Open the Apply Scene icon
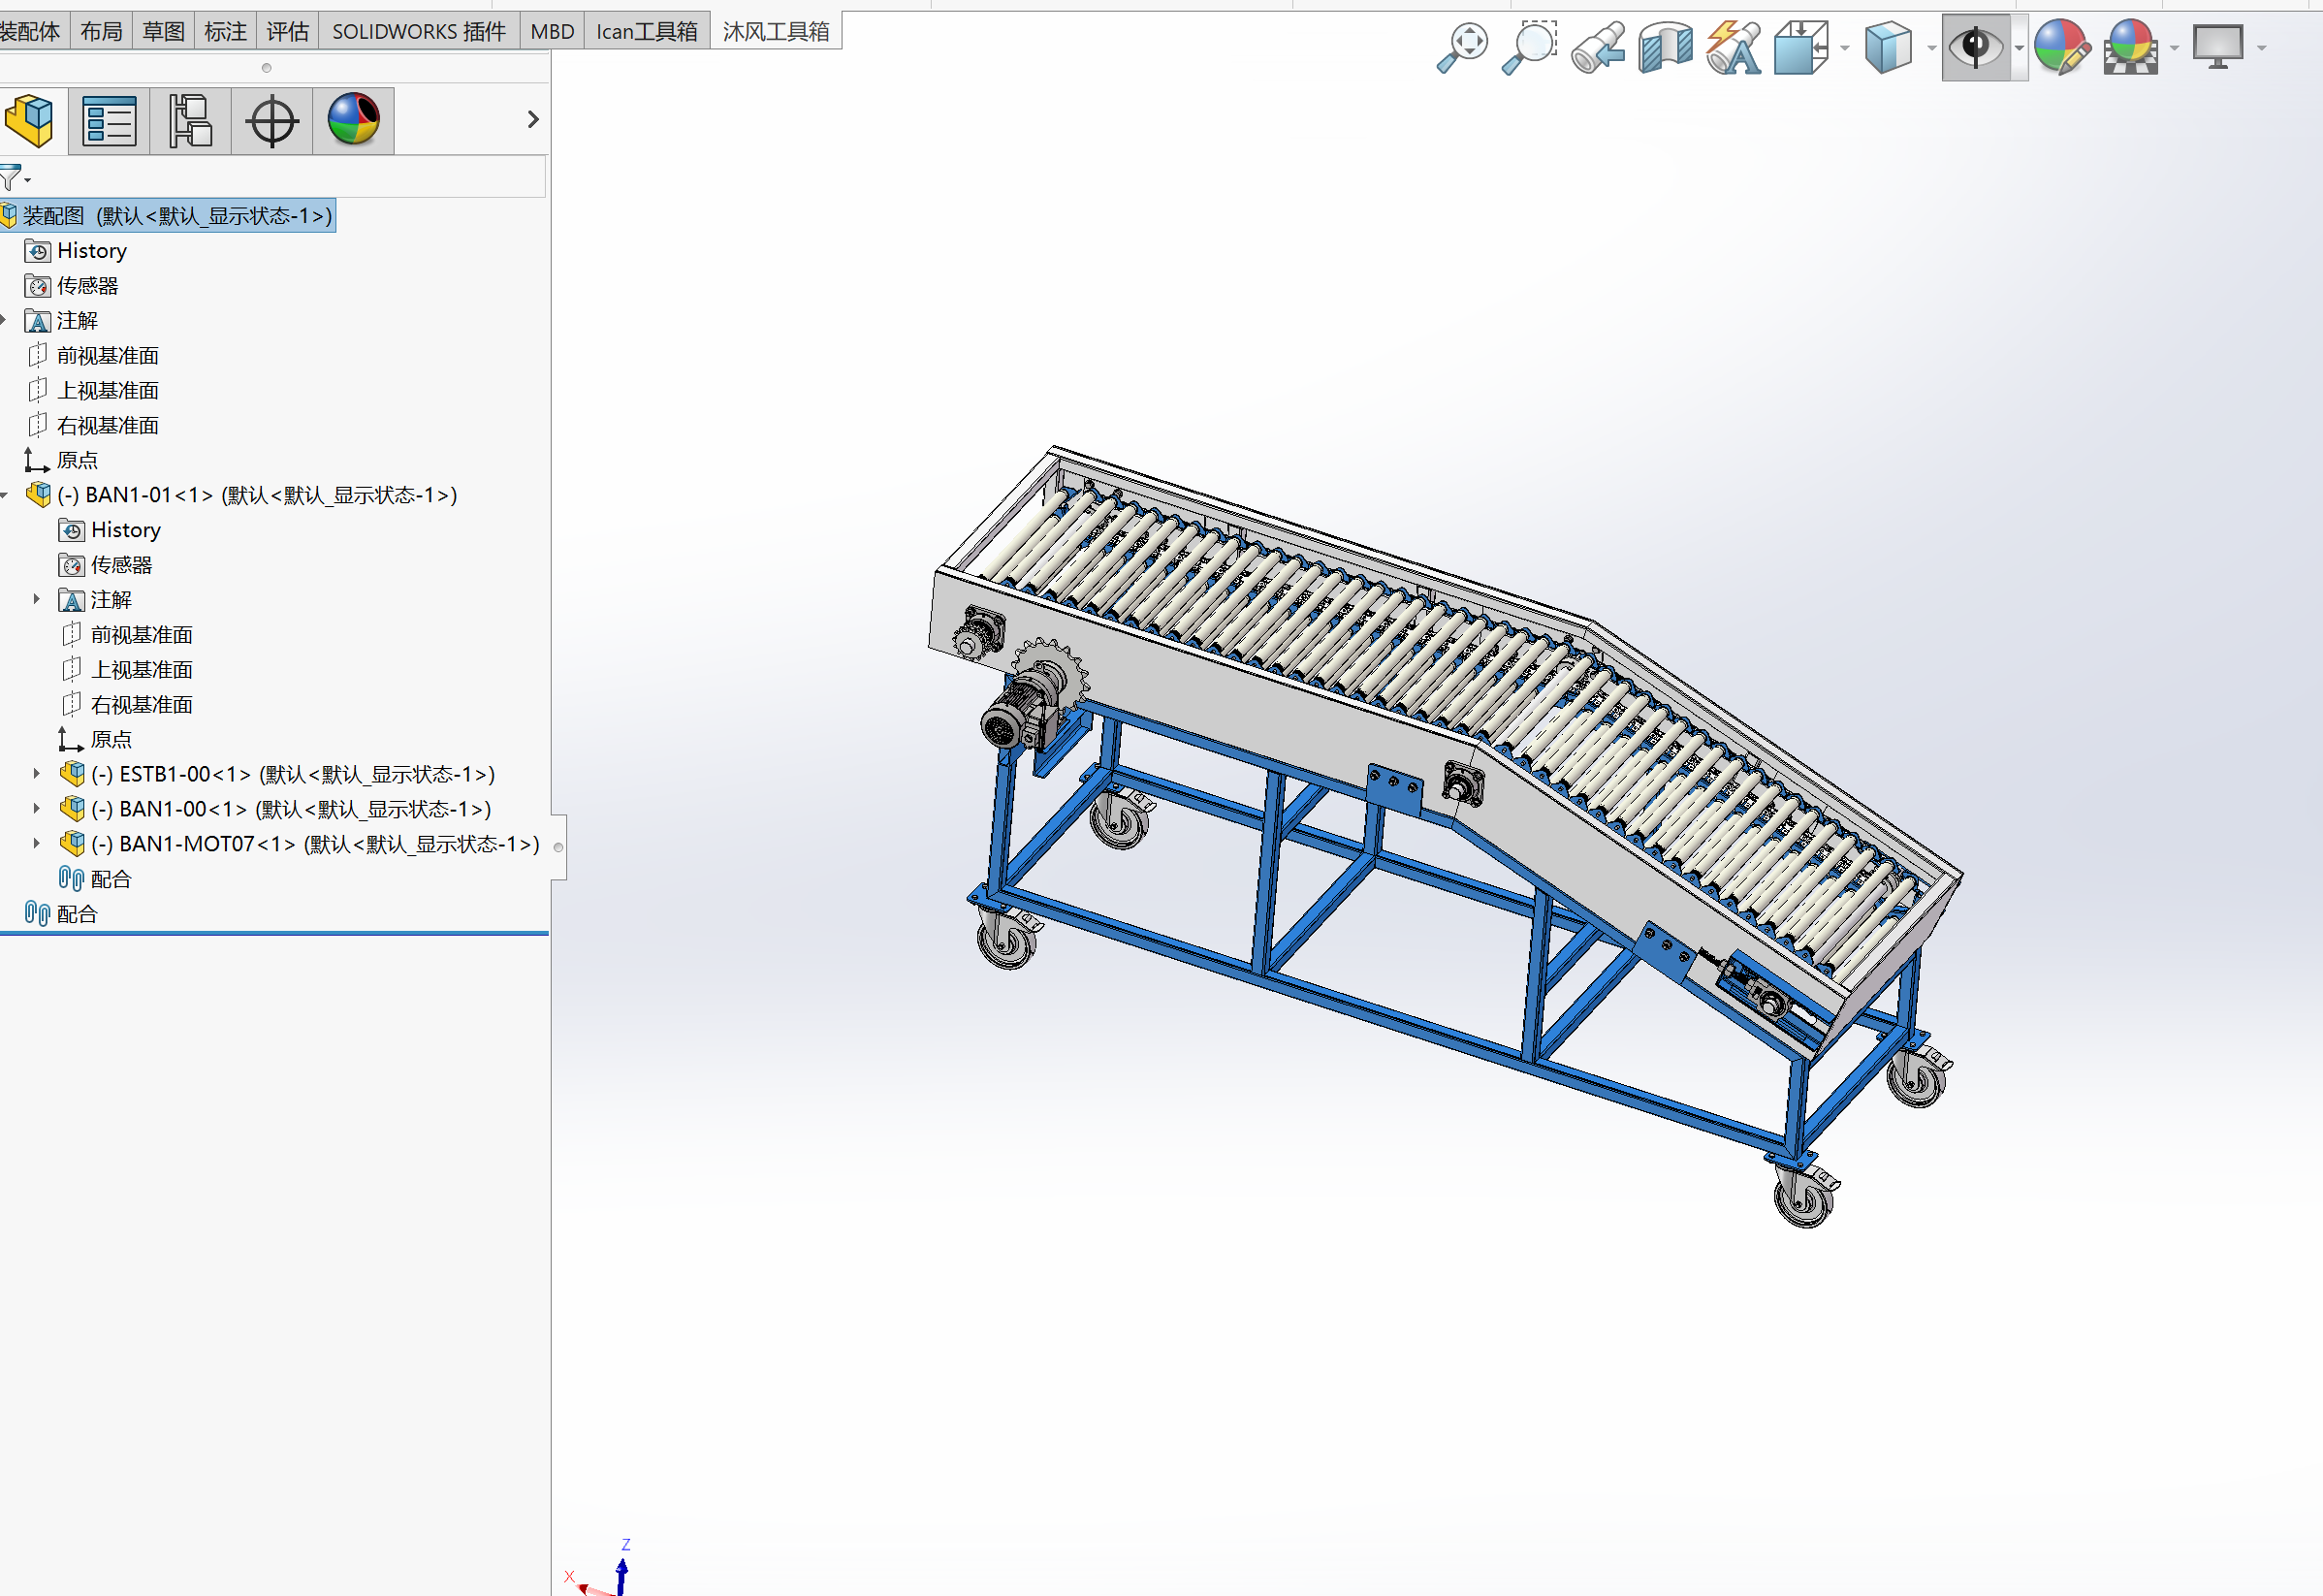Image resolution: width=2323 pixels, height=1596 pixels. coord(2130,47)
